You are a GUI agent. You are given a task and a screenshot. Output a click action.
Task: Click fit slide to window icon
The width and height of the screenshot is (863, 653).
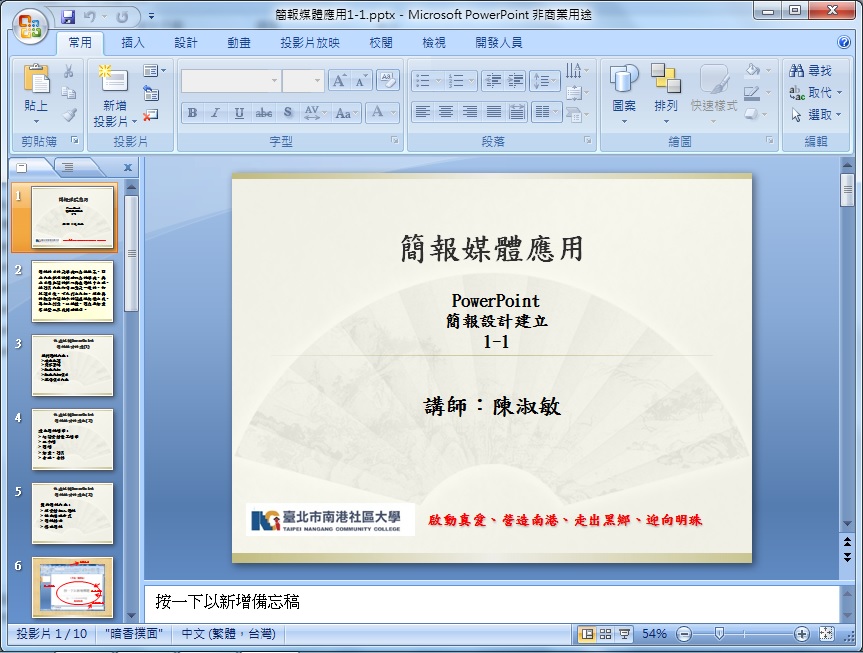[x=827, y=634]
